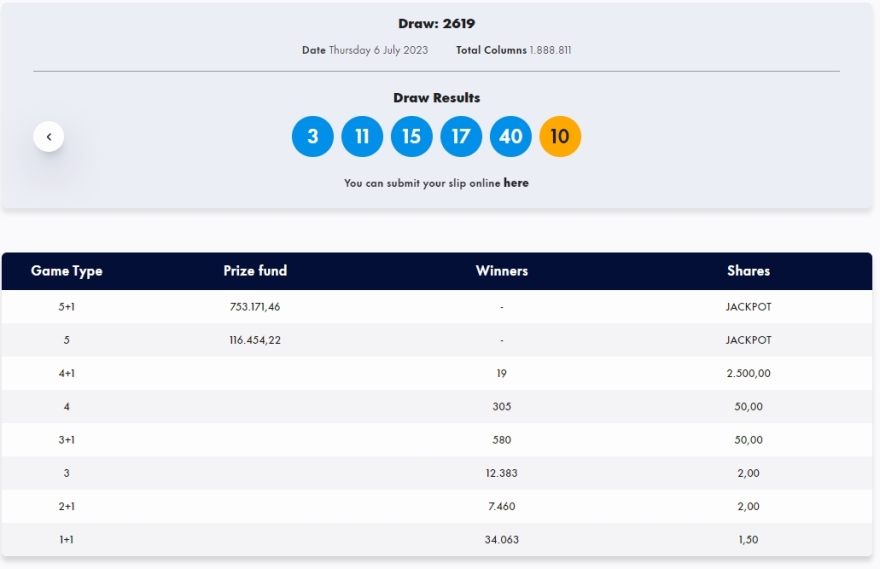Click the 116.454,22 prize fund amount

(x=255, y=340)
